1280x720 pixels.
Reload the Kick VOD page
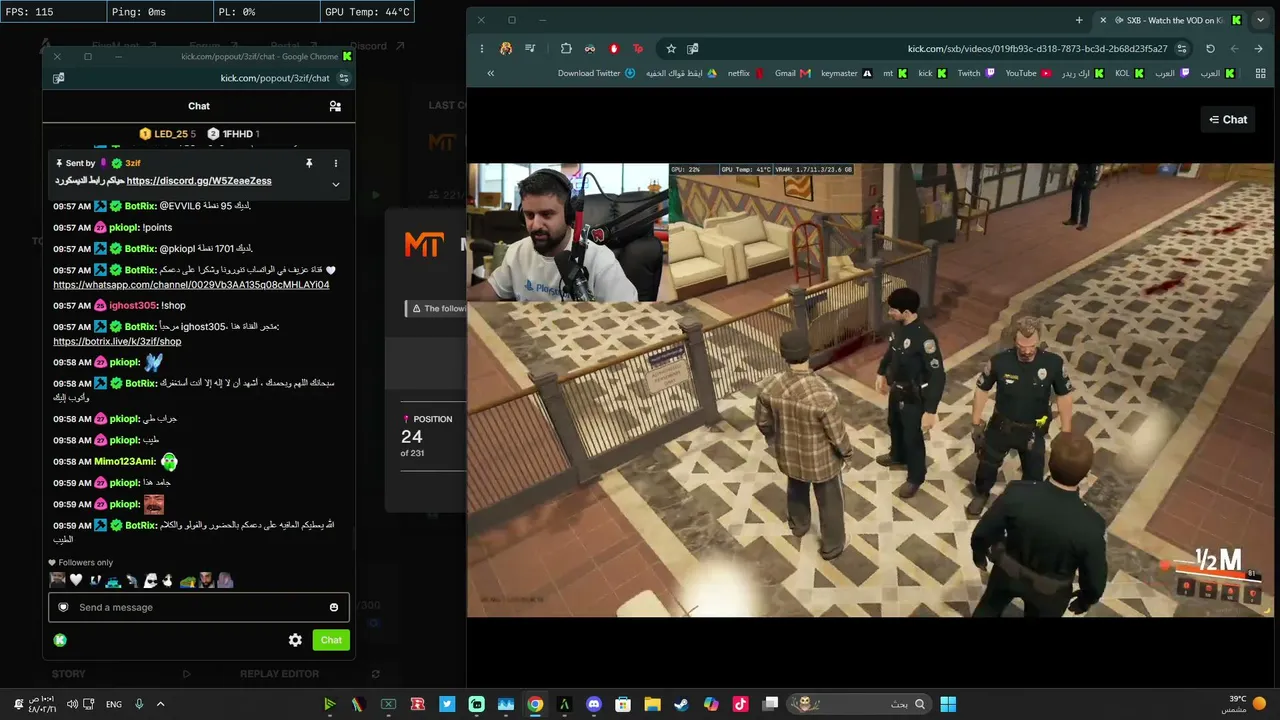coord(1210,48)
